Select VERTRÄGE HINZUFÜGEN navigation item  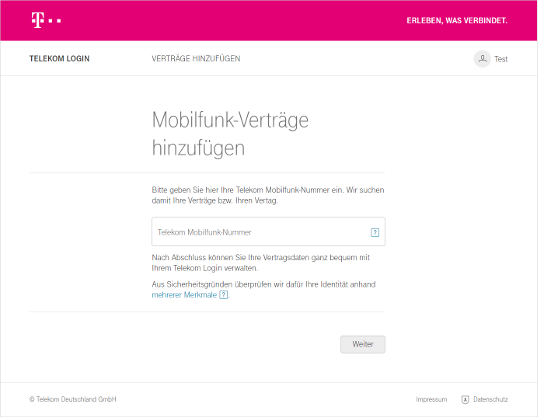click(196, 59)
